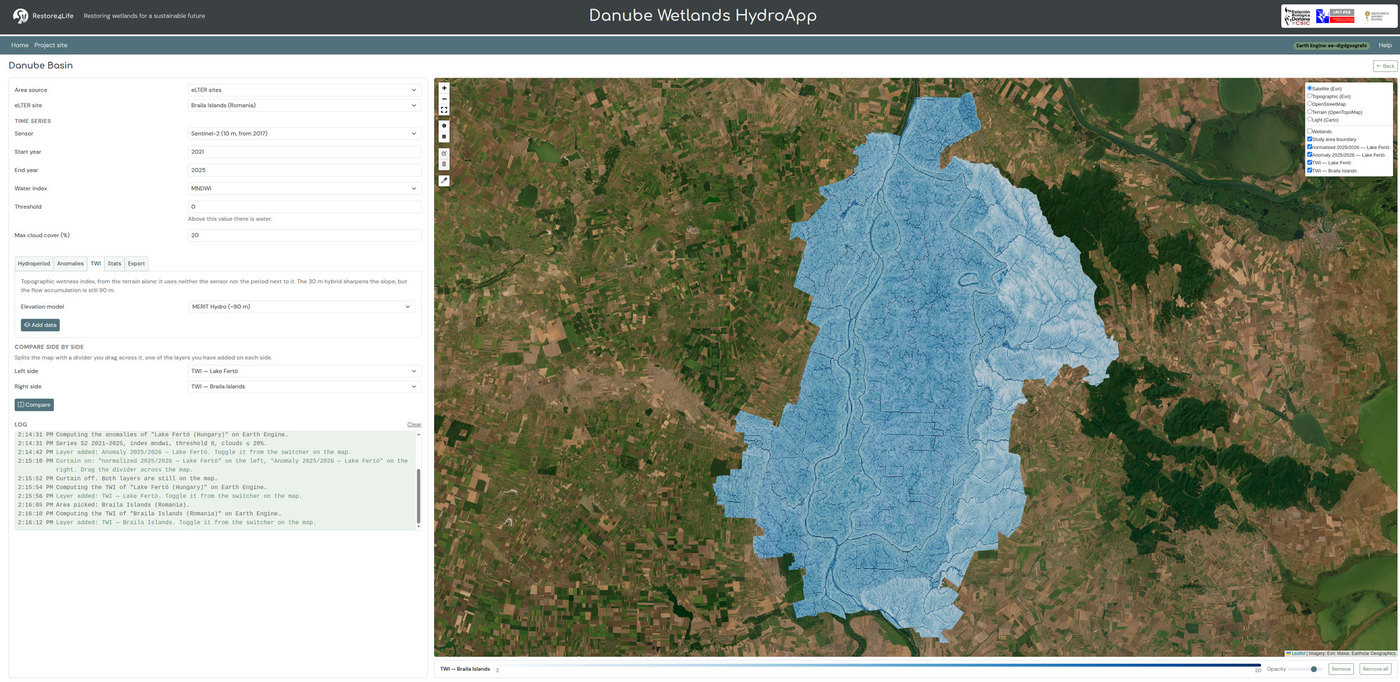Click the Back button
The height and width of the screenshot is (682, 1400).
[1385, 66]
